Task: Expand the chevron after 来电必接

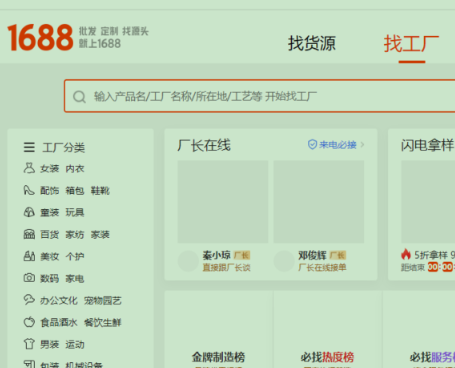Action: coord(363,145)
